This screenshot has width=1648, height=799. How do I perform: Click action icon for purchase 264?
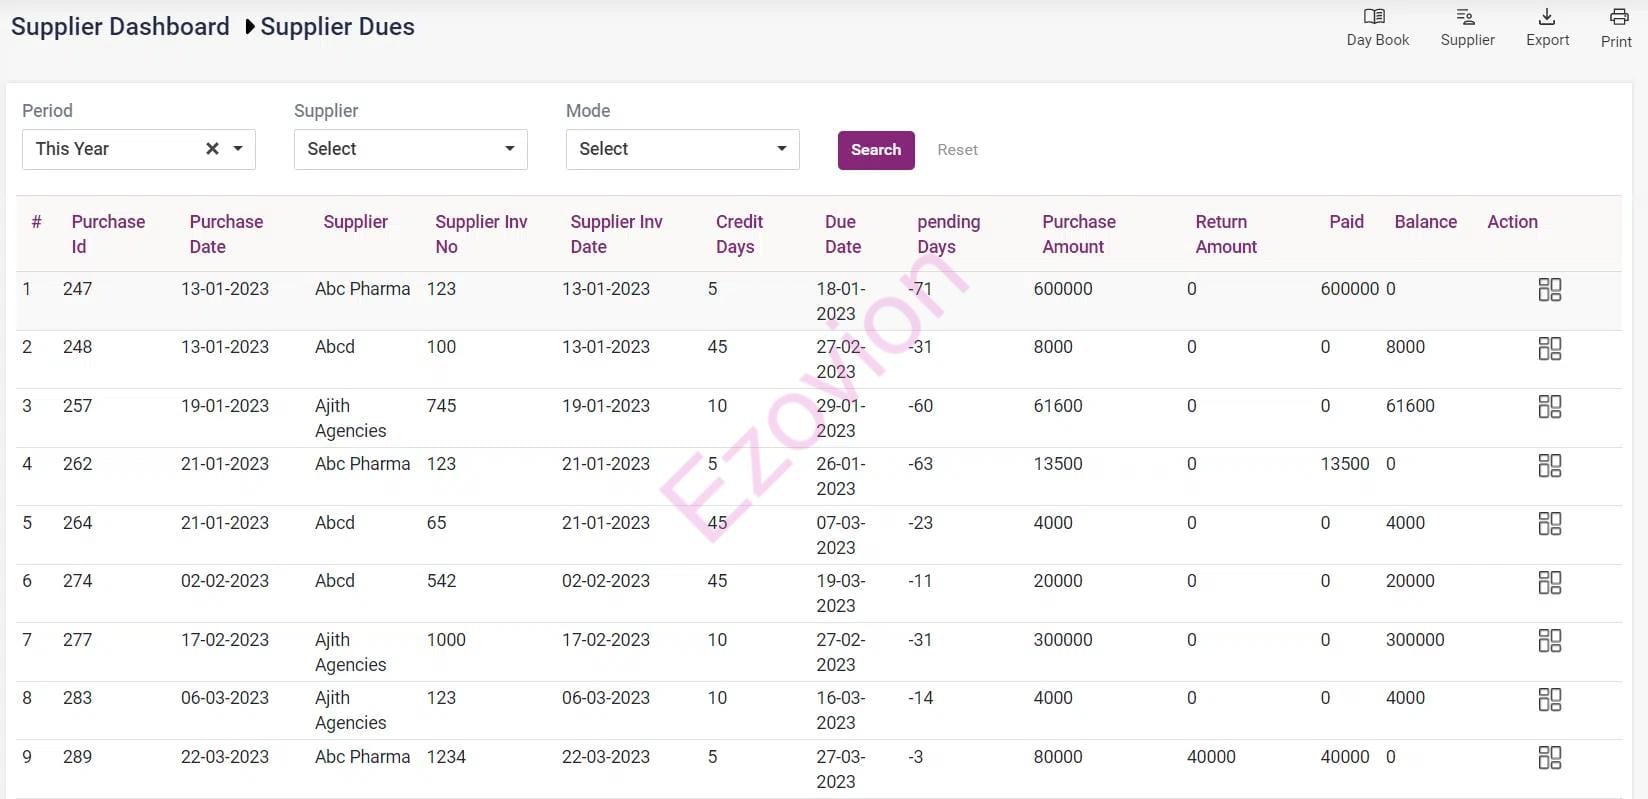(1549, 524)
